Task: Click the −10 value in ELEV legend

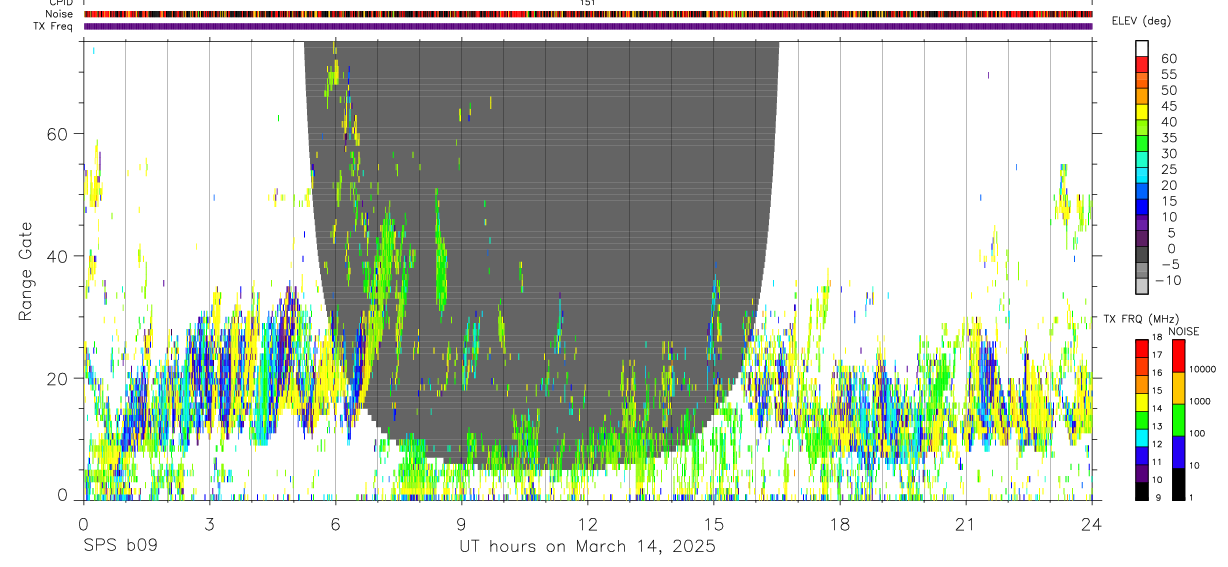Action: click(1168, 280)
